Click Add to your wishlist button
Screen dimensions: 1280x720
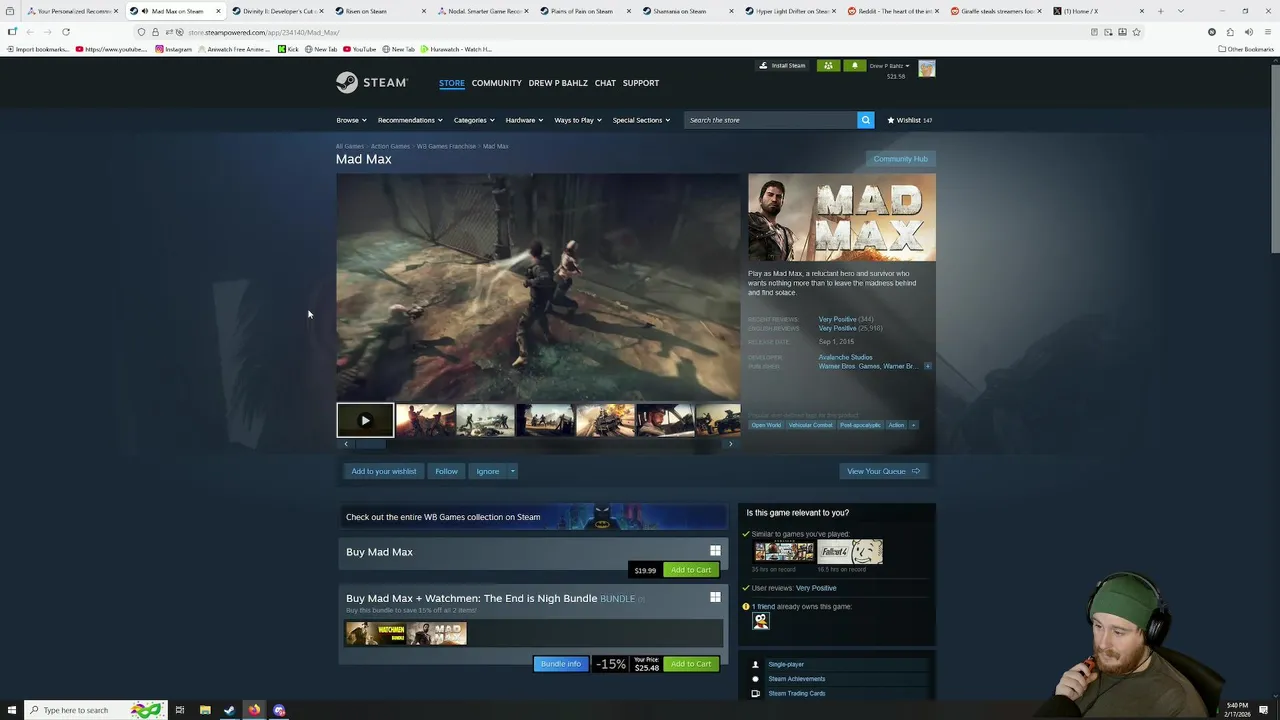[x=384, y=471]
